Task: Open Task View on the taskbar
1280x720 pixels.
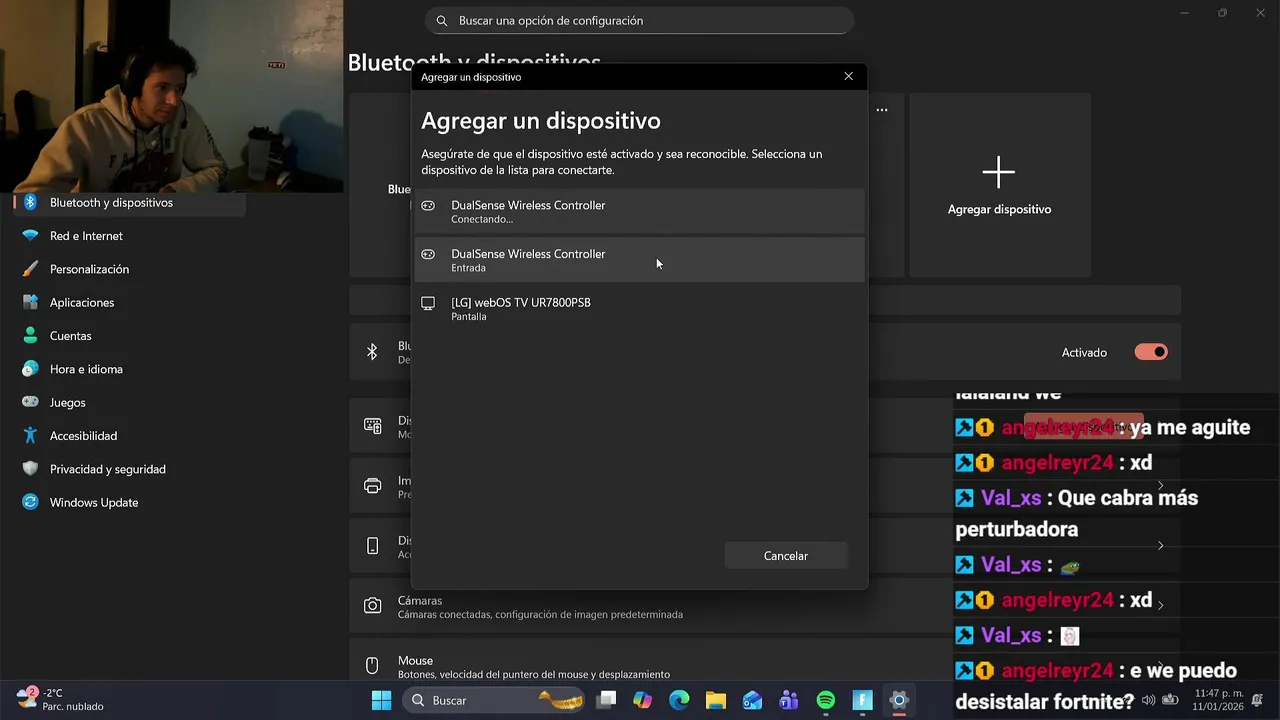Action: (x=606, y=700)
